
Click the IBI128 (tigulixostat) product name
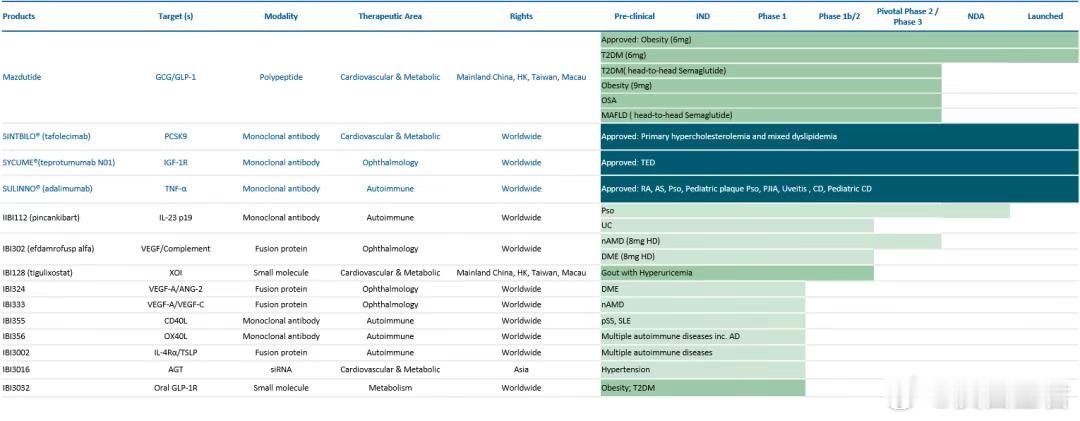click(x=39, y=273)
